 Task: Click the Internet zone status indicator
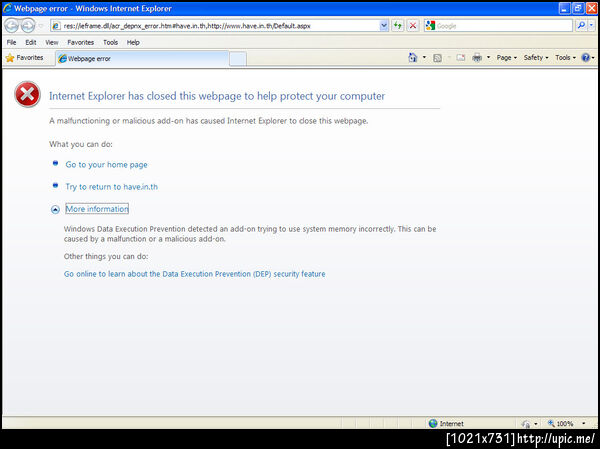(446, 423)
